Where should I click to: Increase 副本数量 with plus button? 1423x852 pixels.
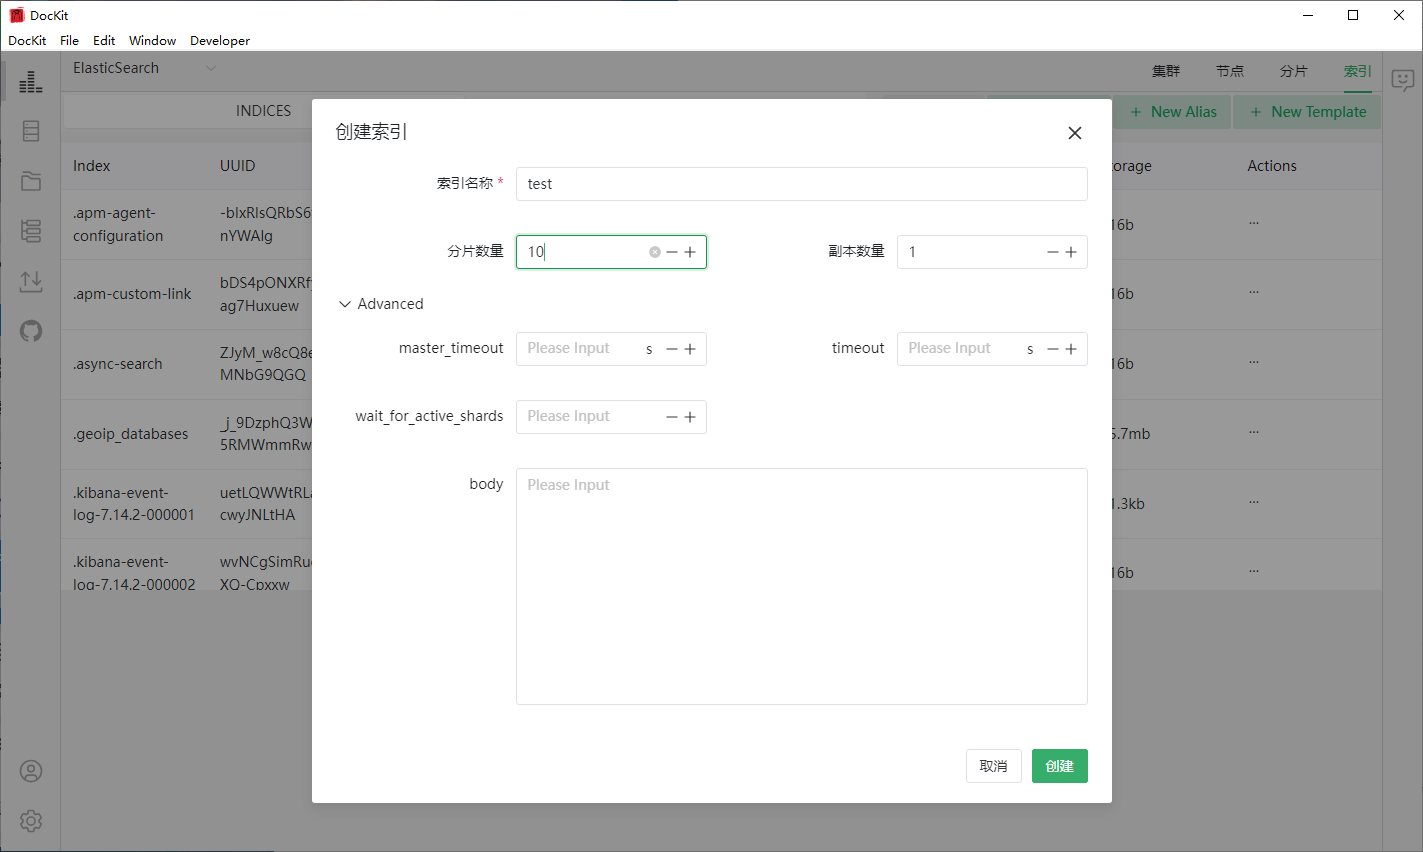(1071, 252)
